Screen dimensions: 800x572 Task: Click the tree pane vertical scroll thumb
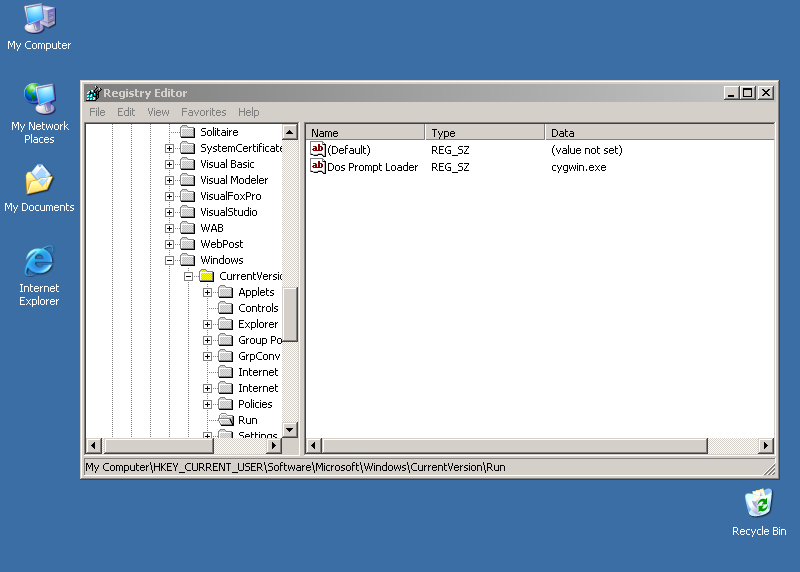point(290,314)
